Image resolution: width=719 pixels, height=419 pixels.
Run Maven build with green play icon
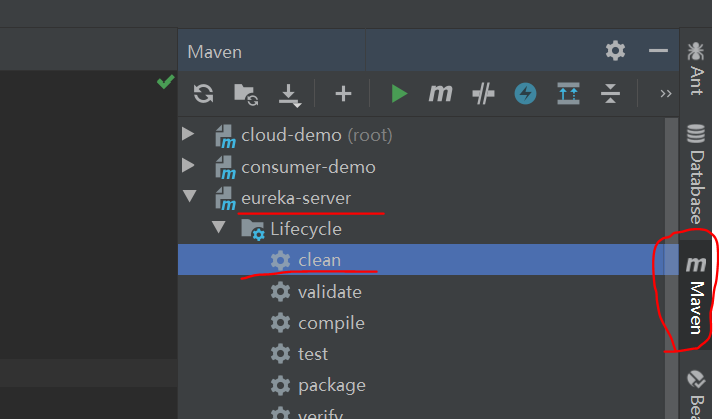pyautogui.click(x=399, y=94)
